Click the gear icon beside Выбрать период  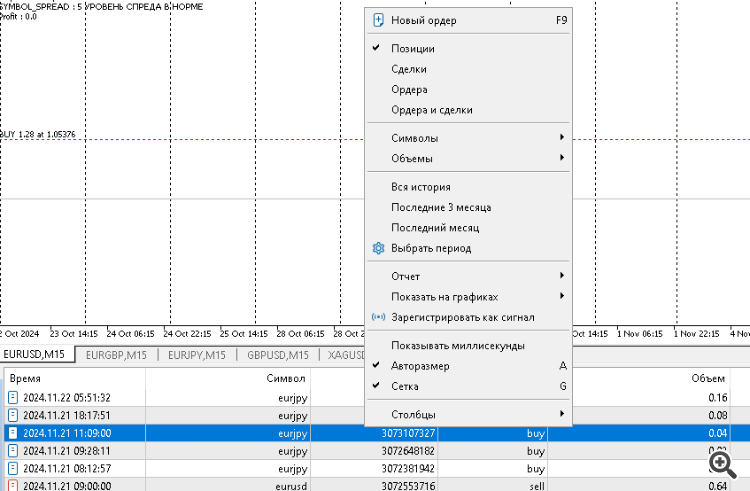coord(378,248)
